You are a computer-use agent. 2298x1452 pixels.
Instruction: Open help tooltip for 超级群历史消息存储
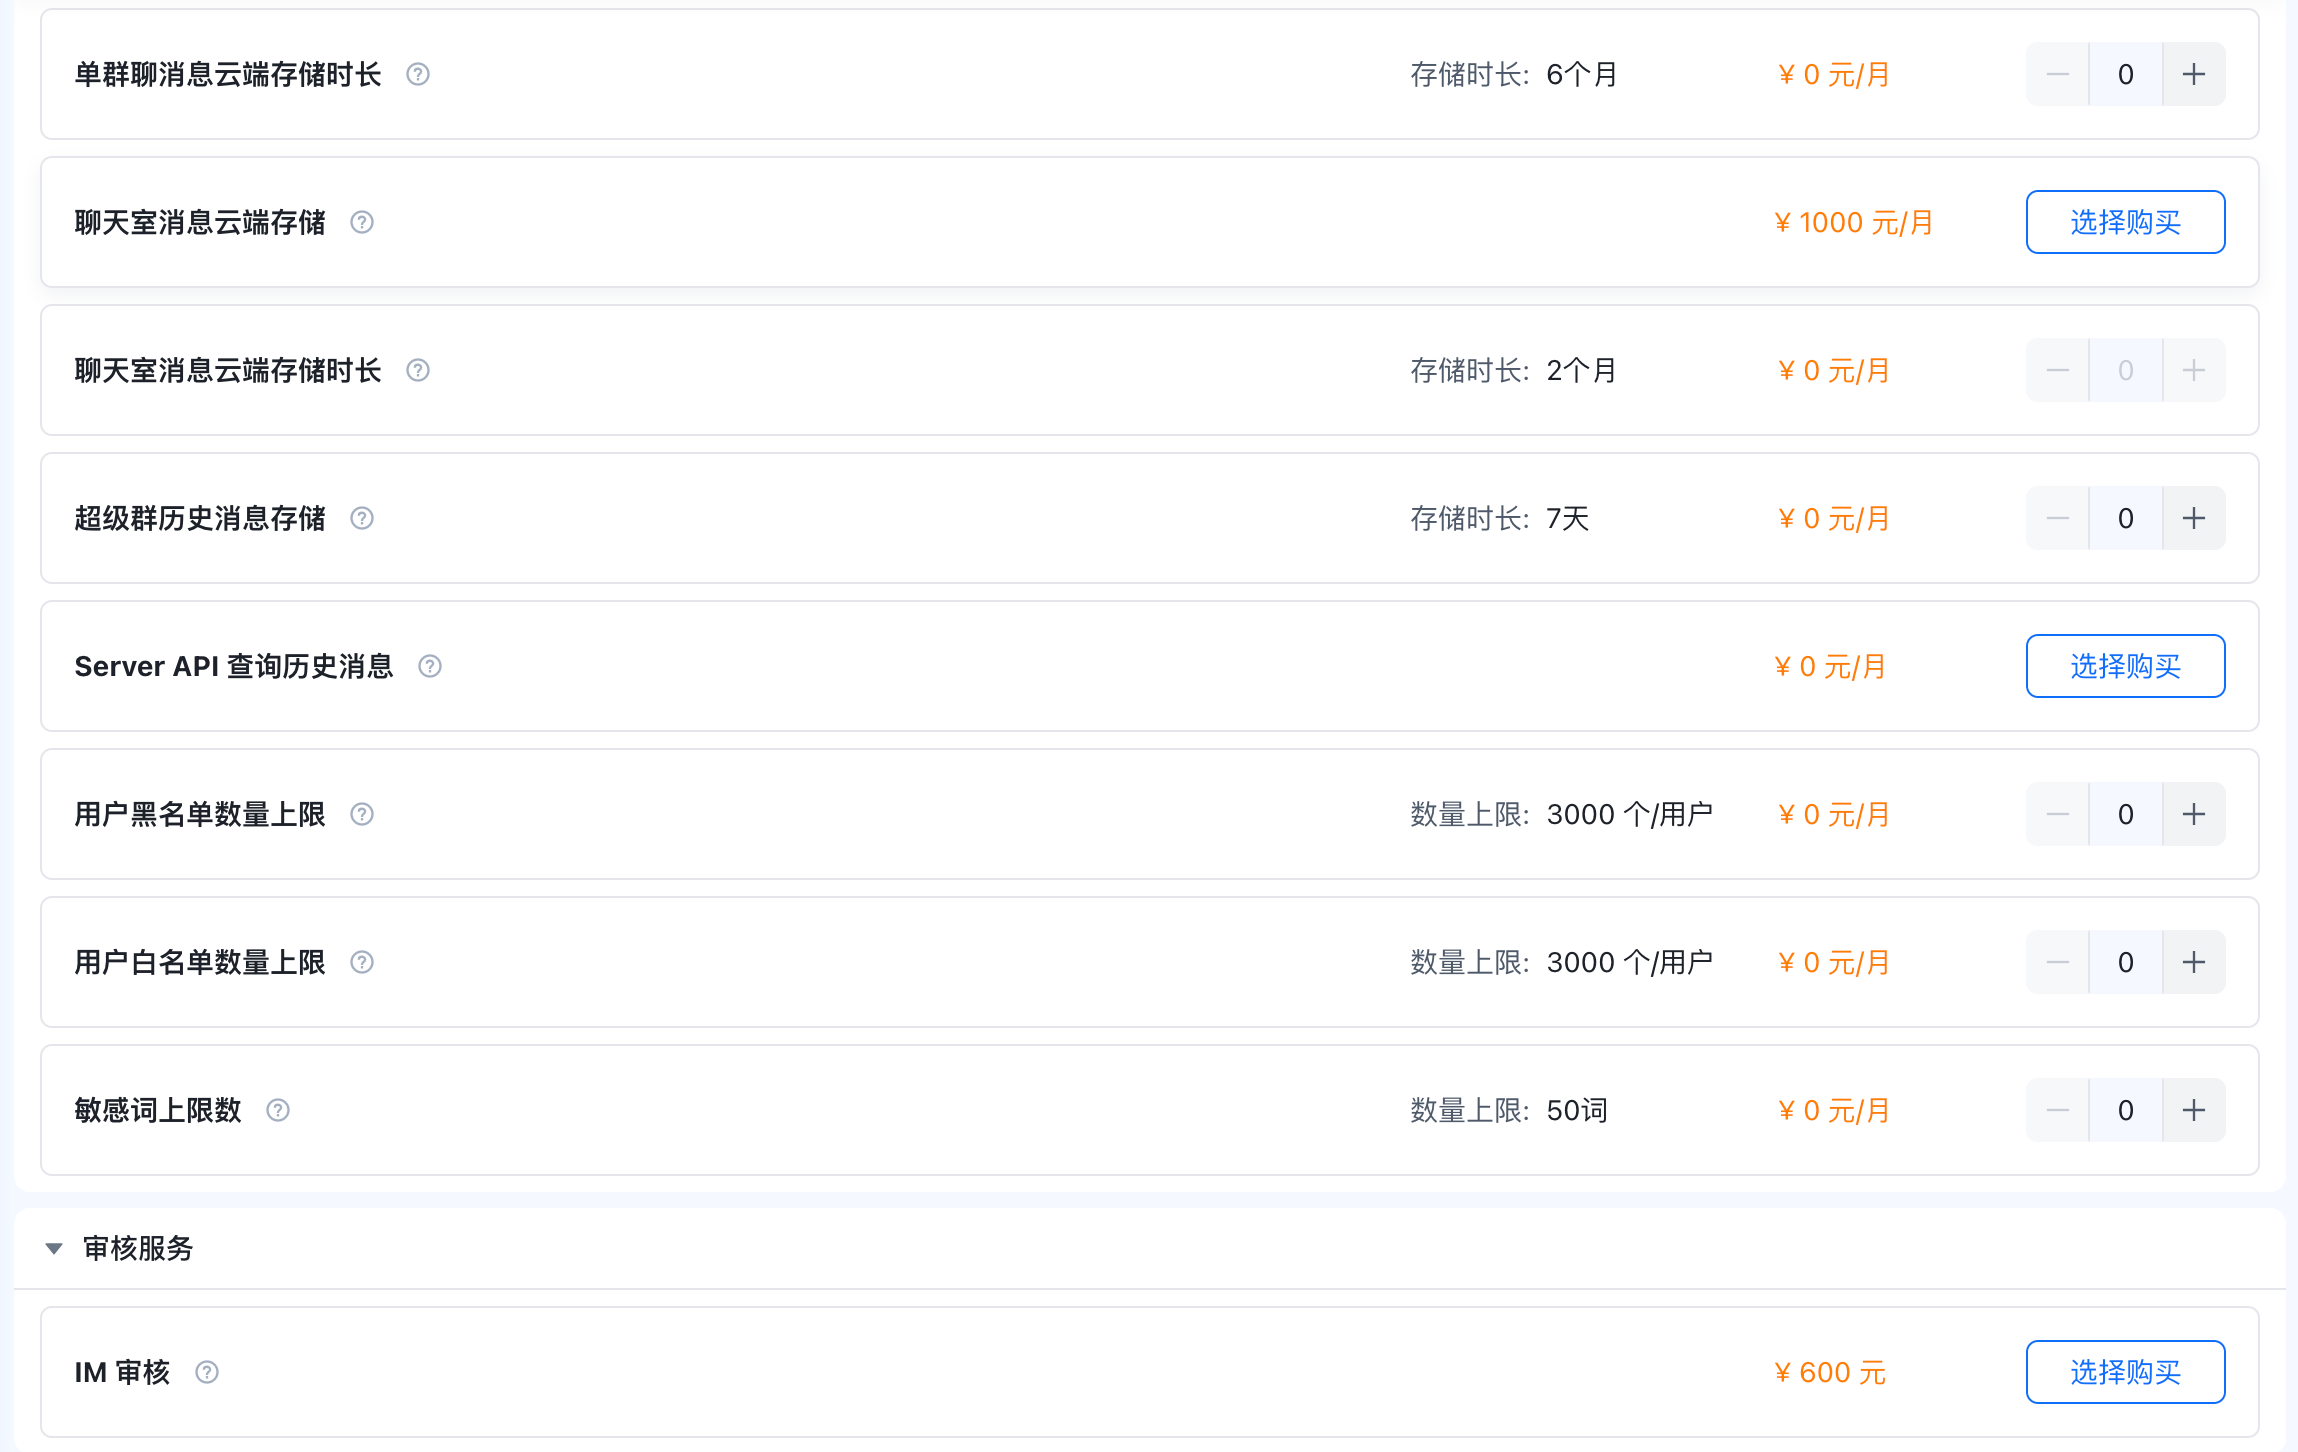[362, 518]
